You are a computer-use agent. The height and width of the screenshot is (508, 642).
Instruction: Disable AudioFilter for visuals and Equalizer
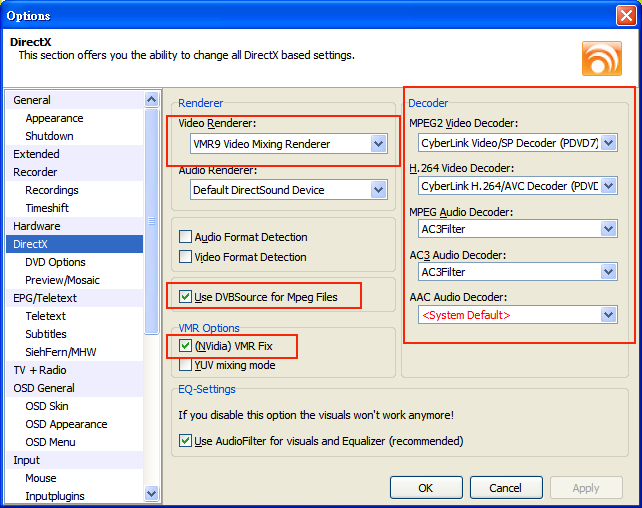click(x=185, y=441)
